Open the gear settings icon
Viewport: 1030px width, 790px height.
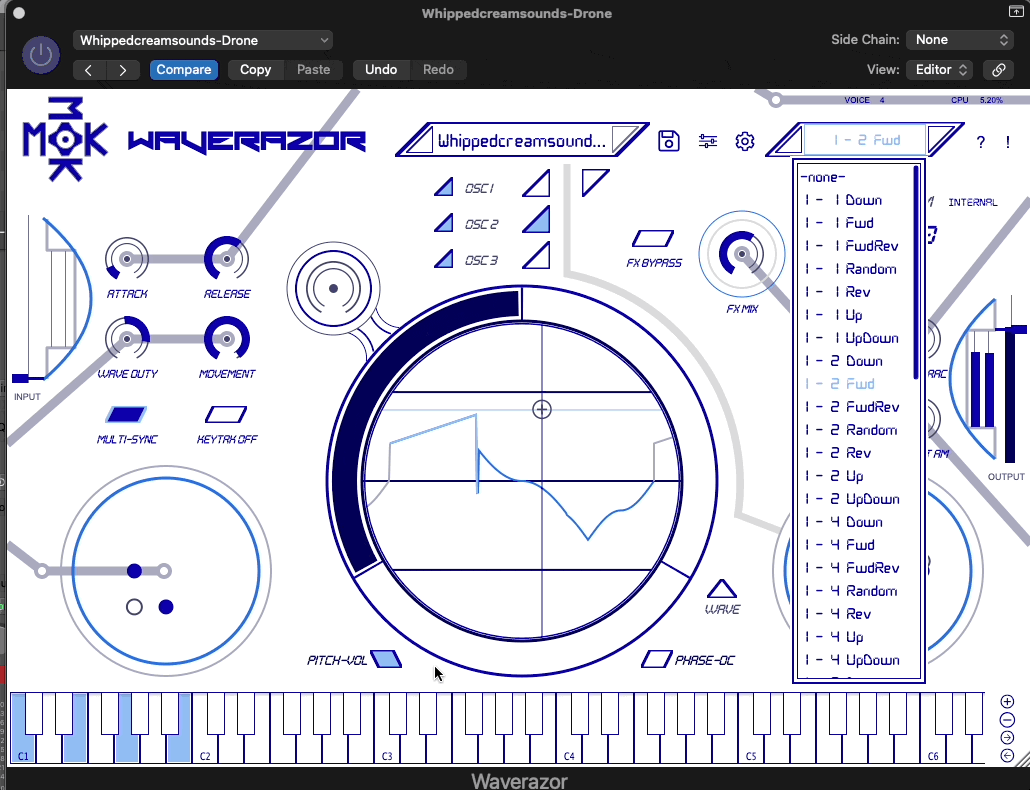click(745, 141)
